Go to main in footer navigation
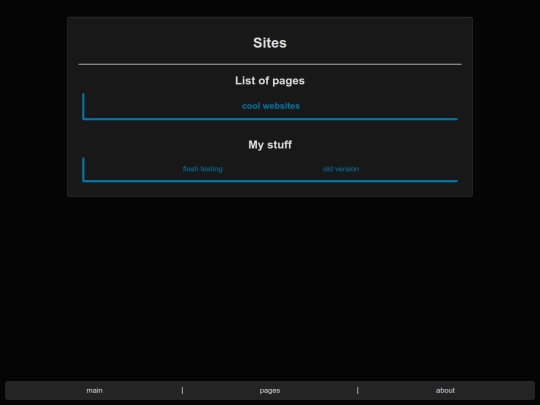 coord(94,391)
